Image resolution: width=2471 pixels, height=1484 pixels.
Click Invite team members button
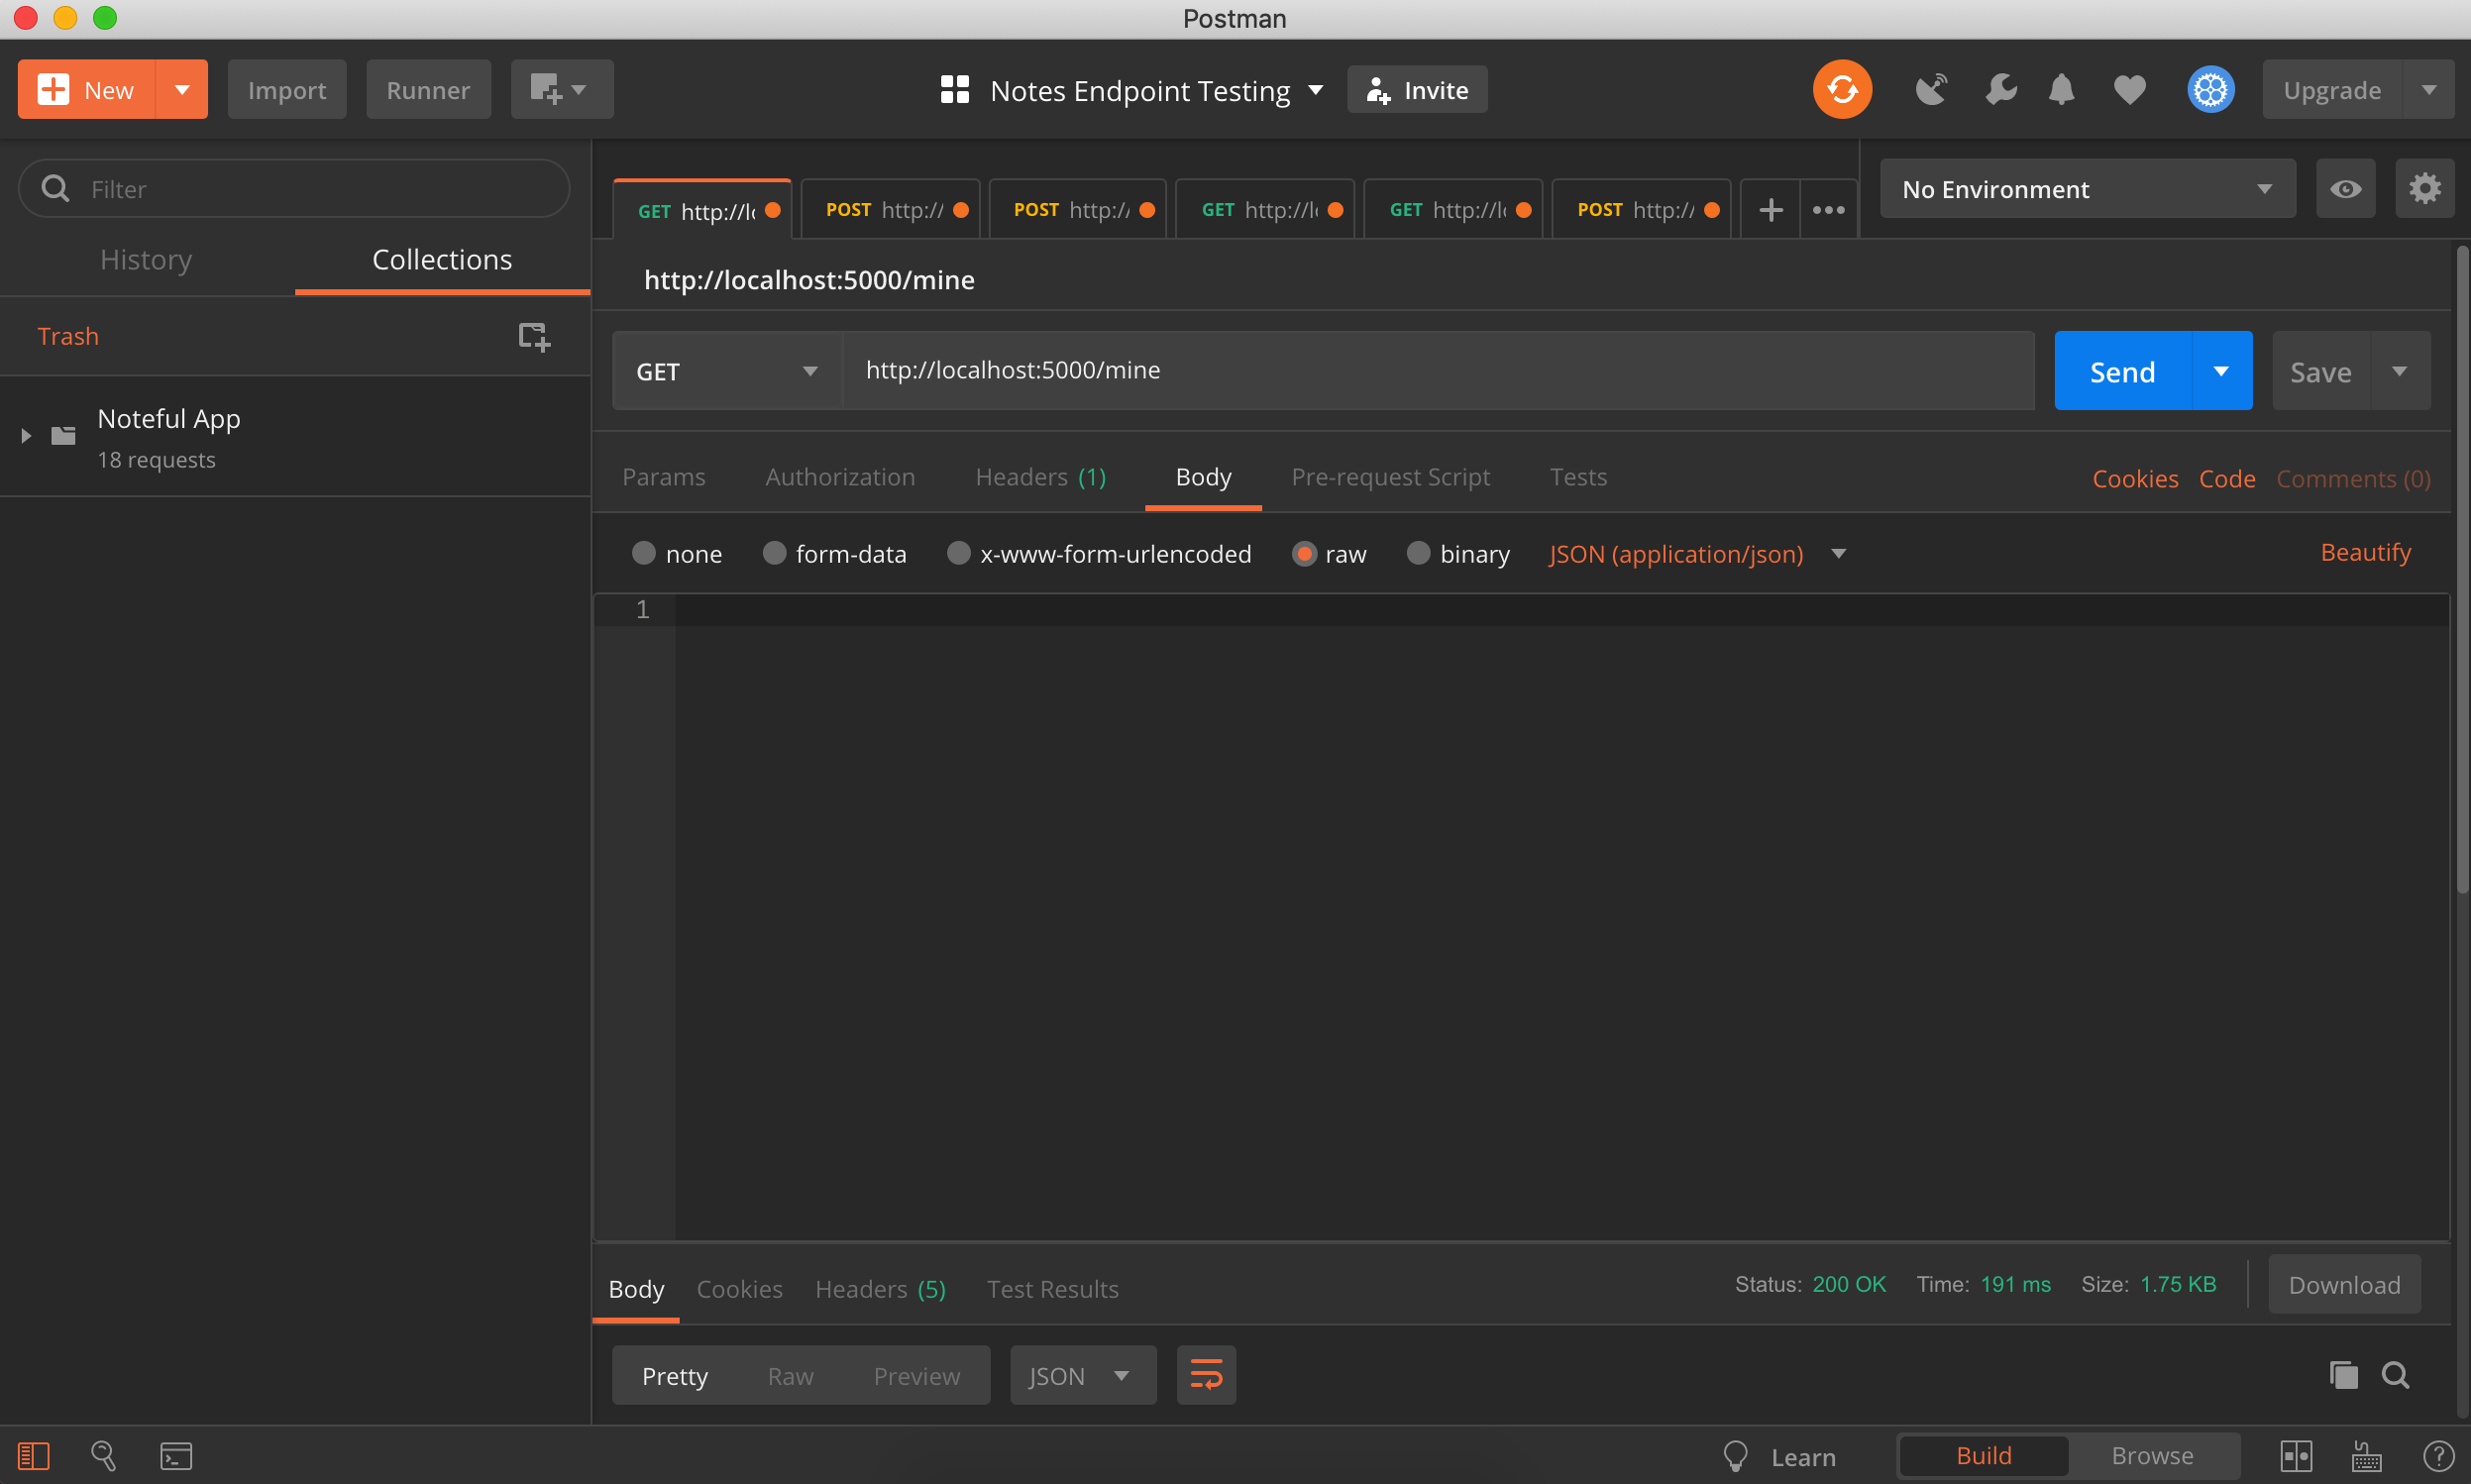click(1416, 90)
